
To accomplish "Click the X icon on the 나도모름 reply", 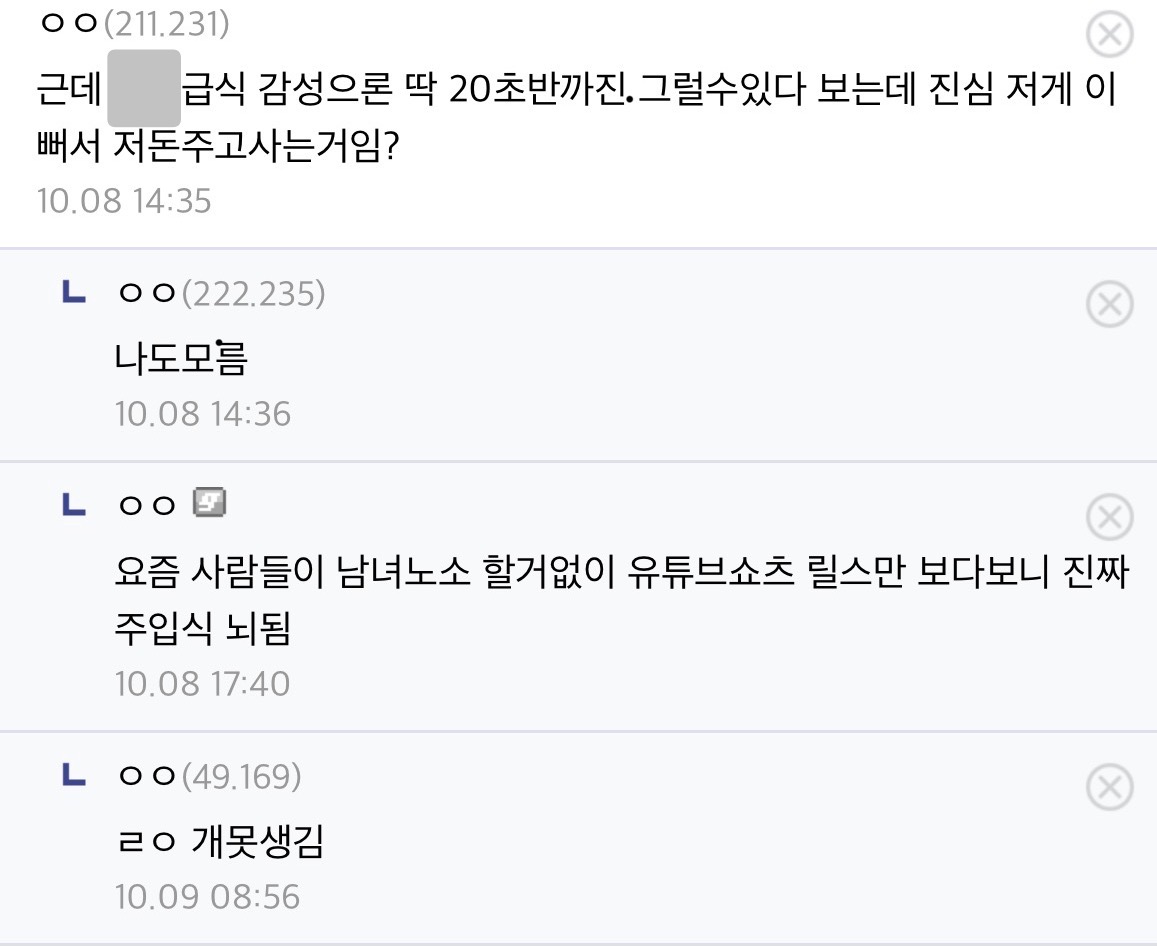I will pos(1109,304).
